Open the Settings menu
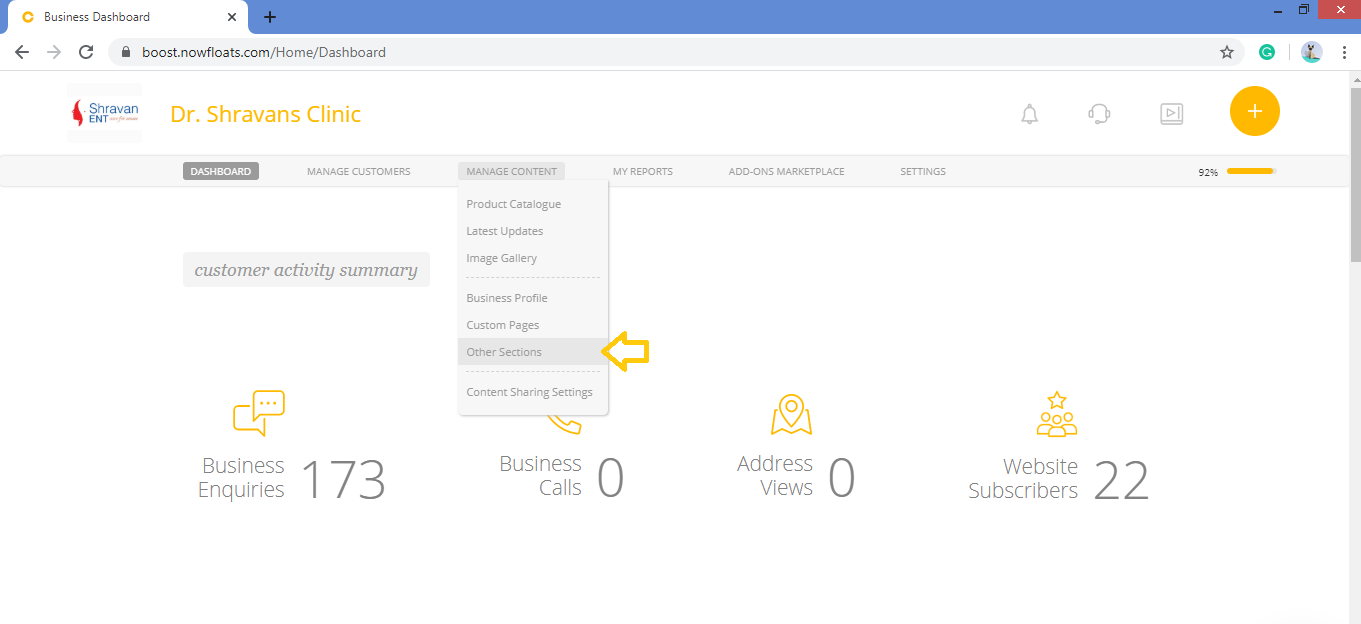Viewport: 1361px width, 624px height. pyautogui.click(x=923, y=171)
